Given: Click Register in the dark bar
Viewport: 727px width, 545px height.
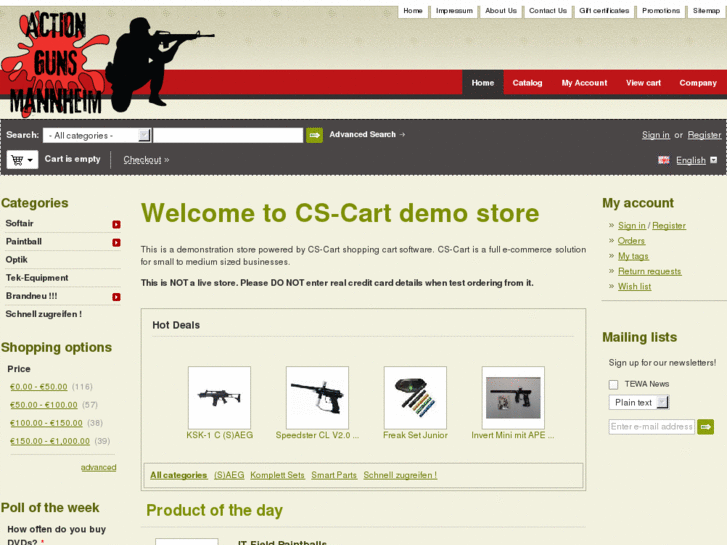Looking at the screenshot, I should (x=704, y=135).
